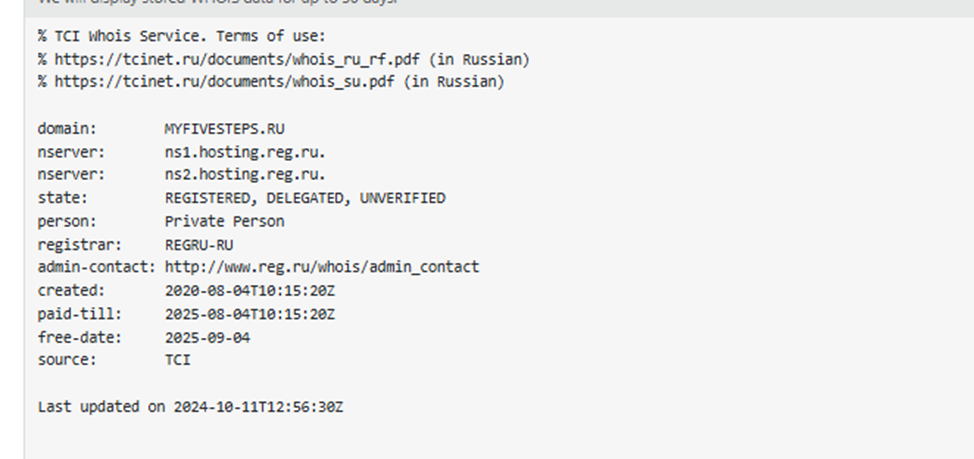Click the state field label
974x459 pixels.
pos(63,198)
